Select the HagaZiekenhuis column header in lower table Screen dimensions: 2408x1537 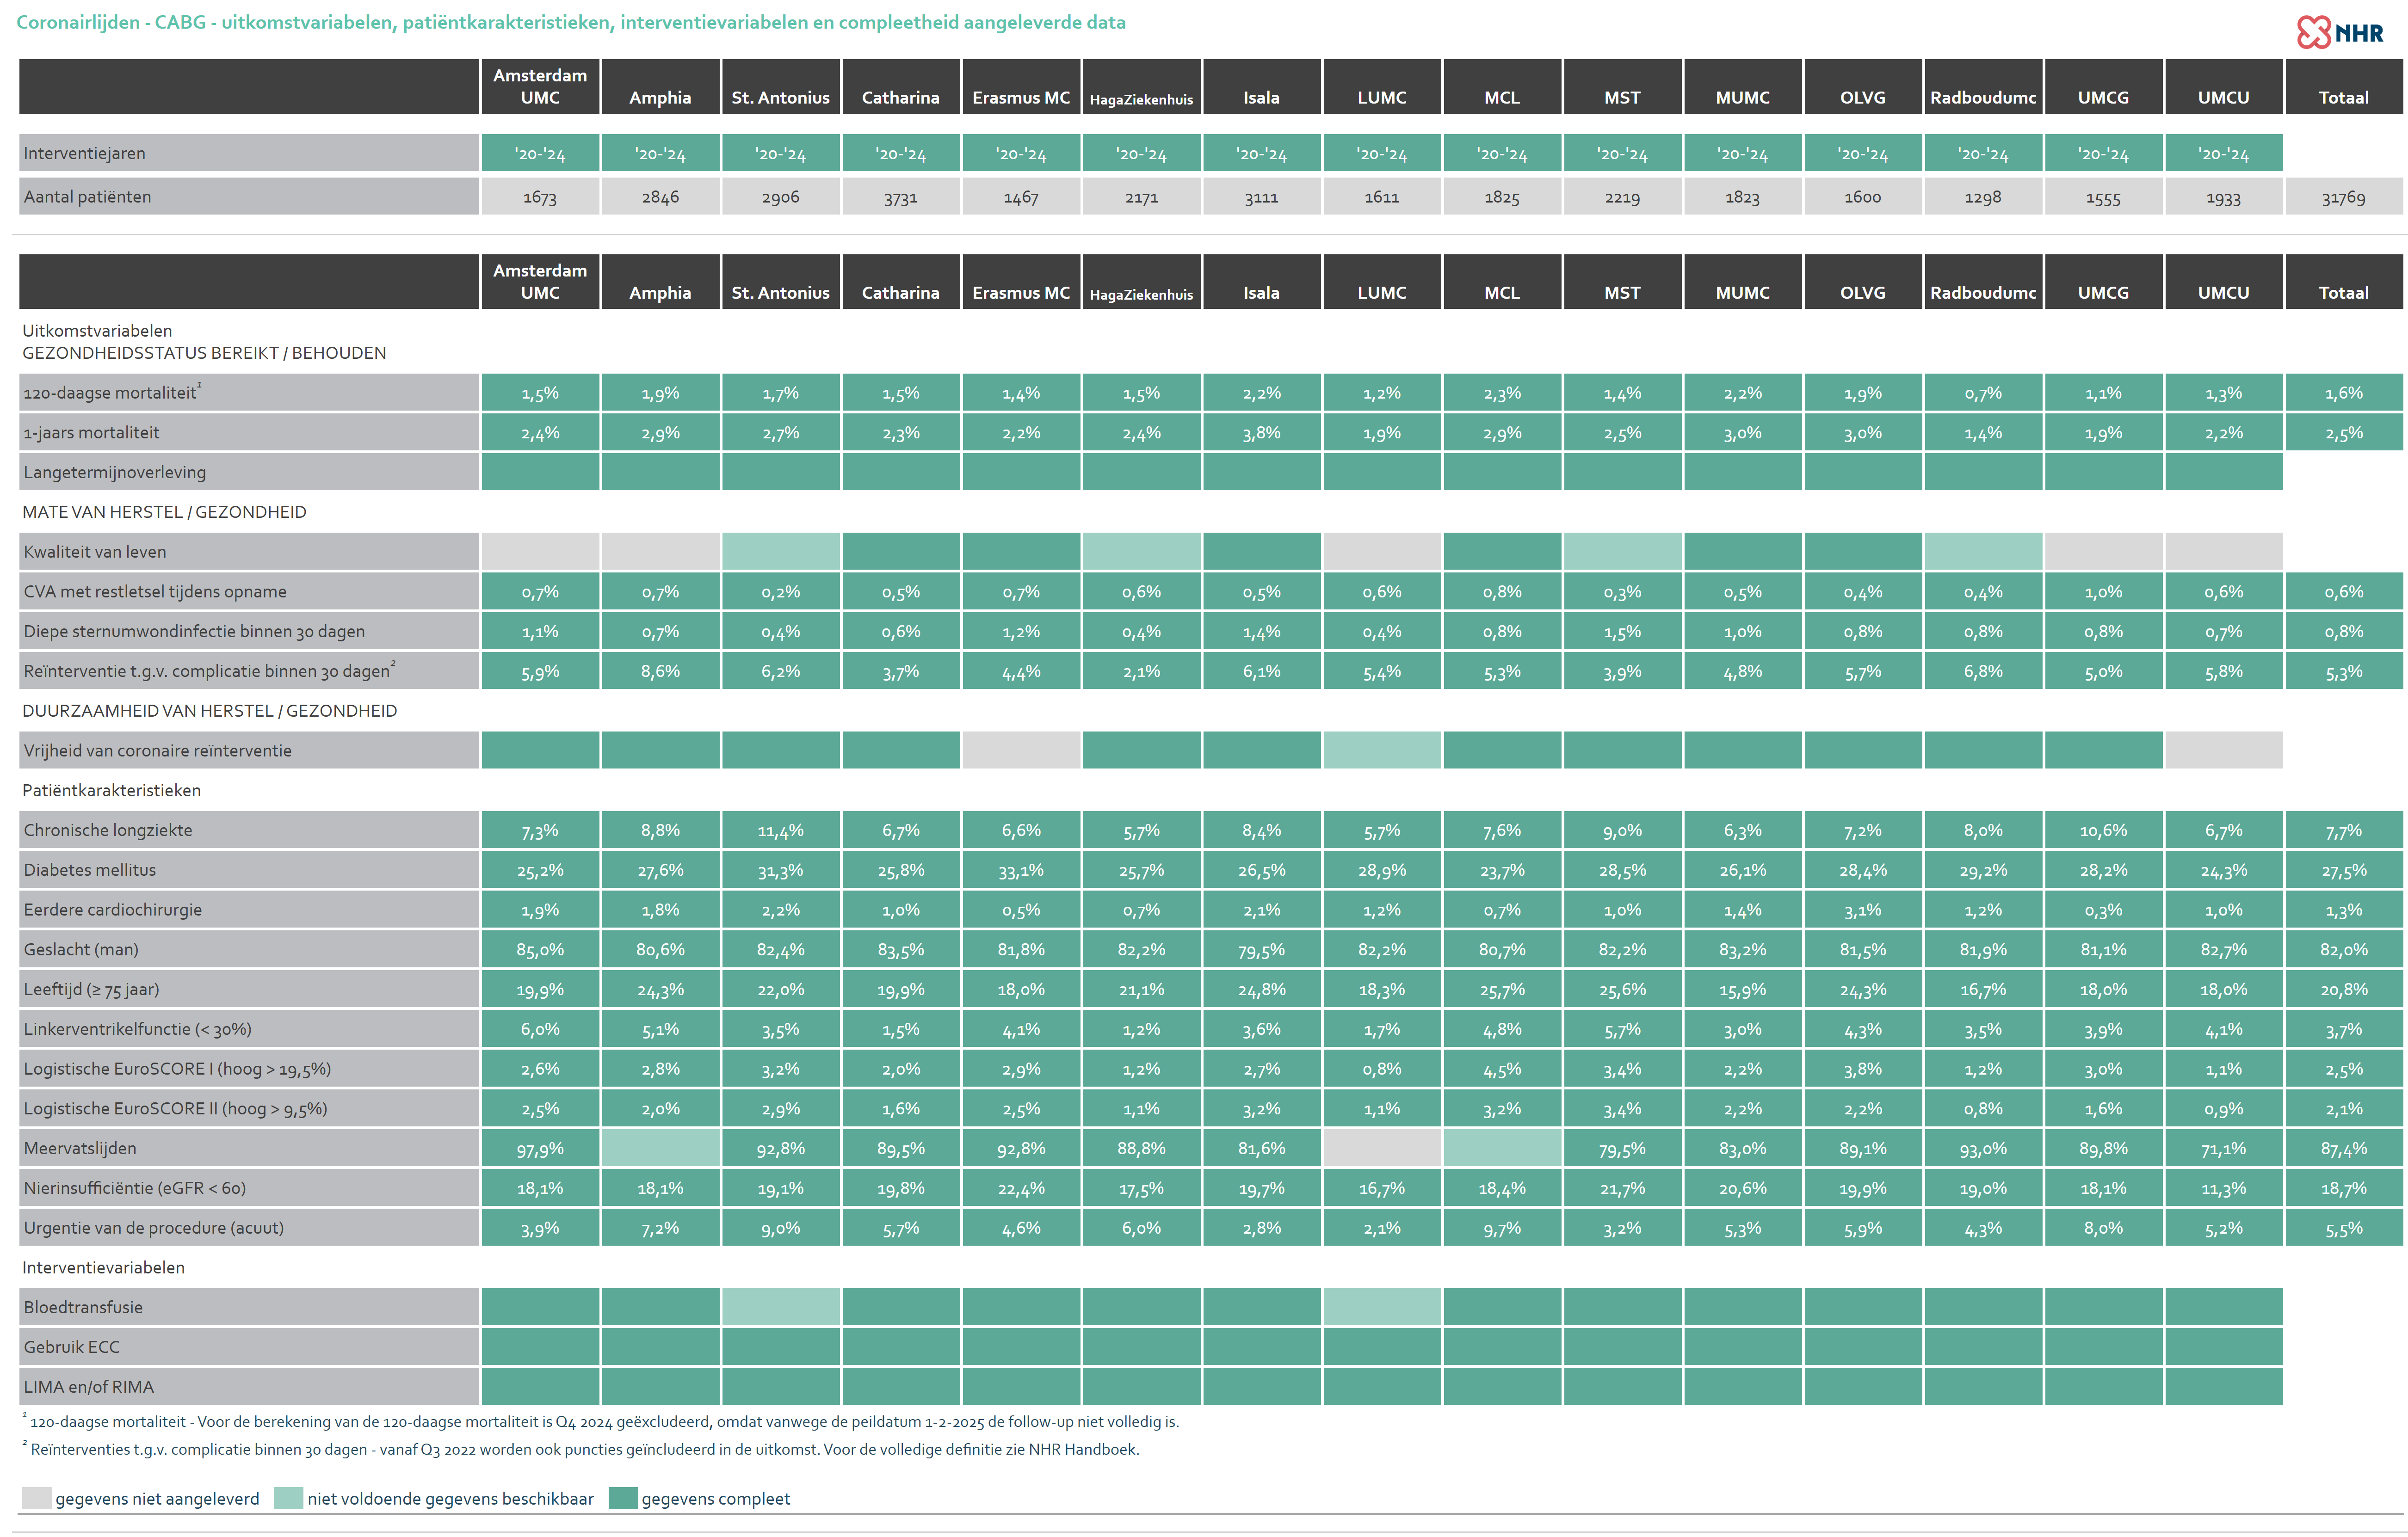1141,282
